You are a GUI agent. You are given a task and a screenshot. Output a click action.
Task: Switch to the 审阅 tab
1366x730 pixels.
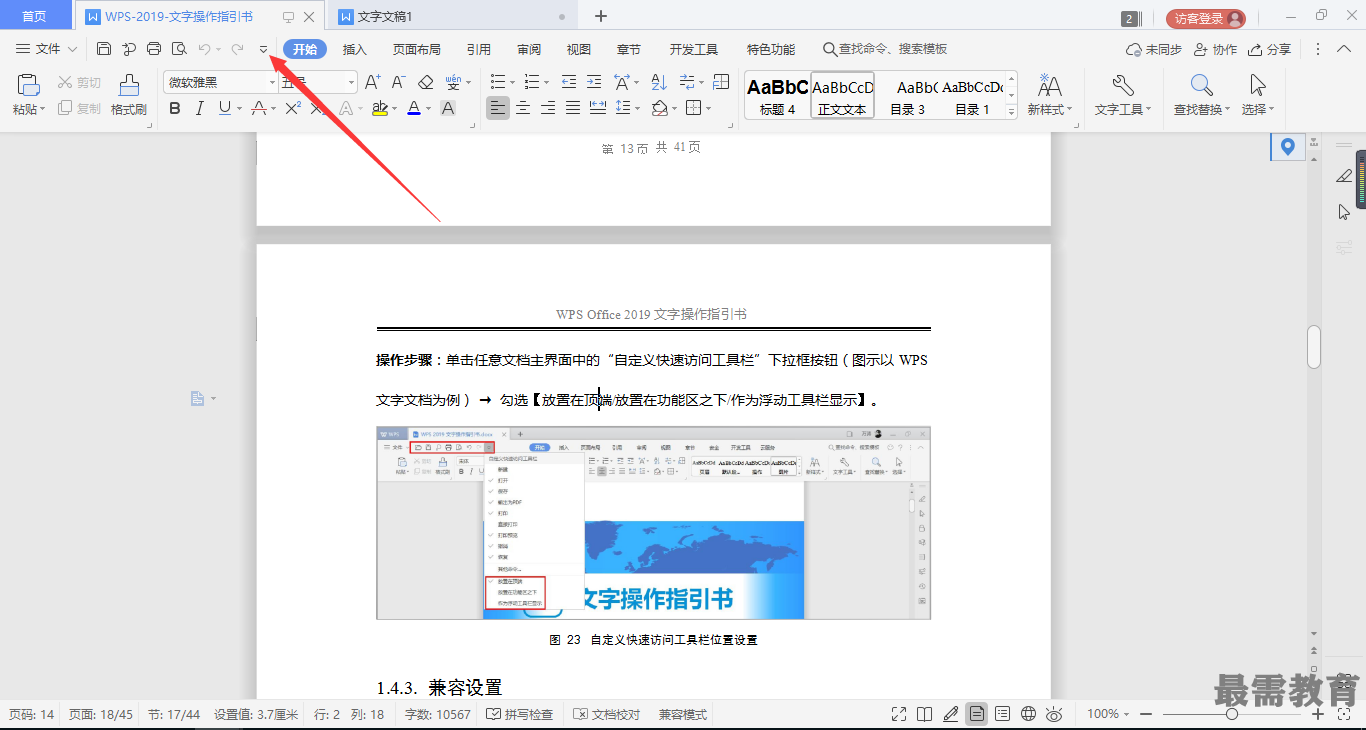529,49
